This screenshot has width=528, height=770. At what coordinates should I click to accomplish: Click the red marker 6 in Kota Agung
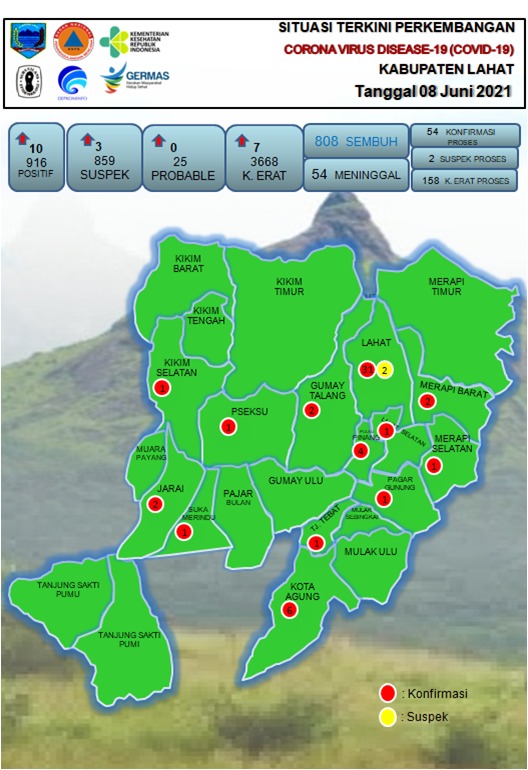click(x=290, y=610)
